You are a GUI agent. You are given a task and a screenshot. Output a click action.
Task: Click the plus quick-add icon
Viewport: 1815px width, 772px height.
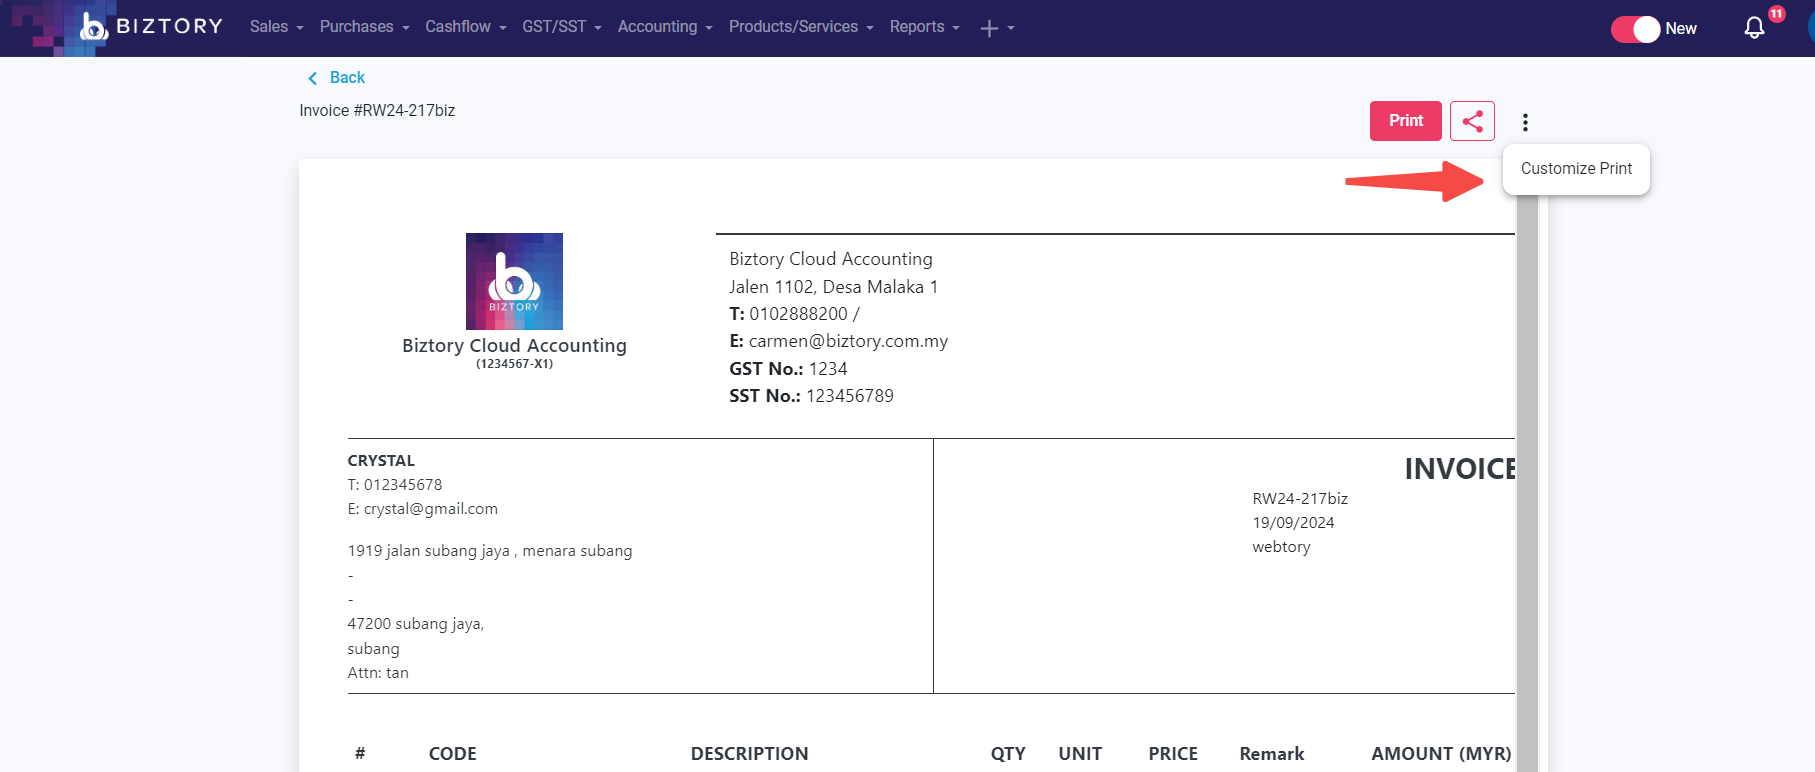pyautogui.click(x=989, y=28)
